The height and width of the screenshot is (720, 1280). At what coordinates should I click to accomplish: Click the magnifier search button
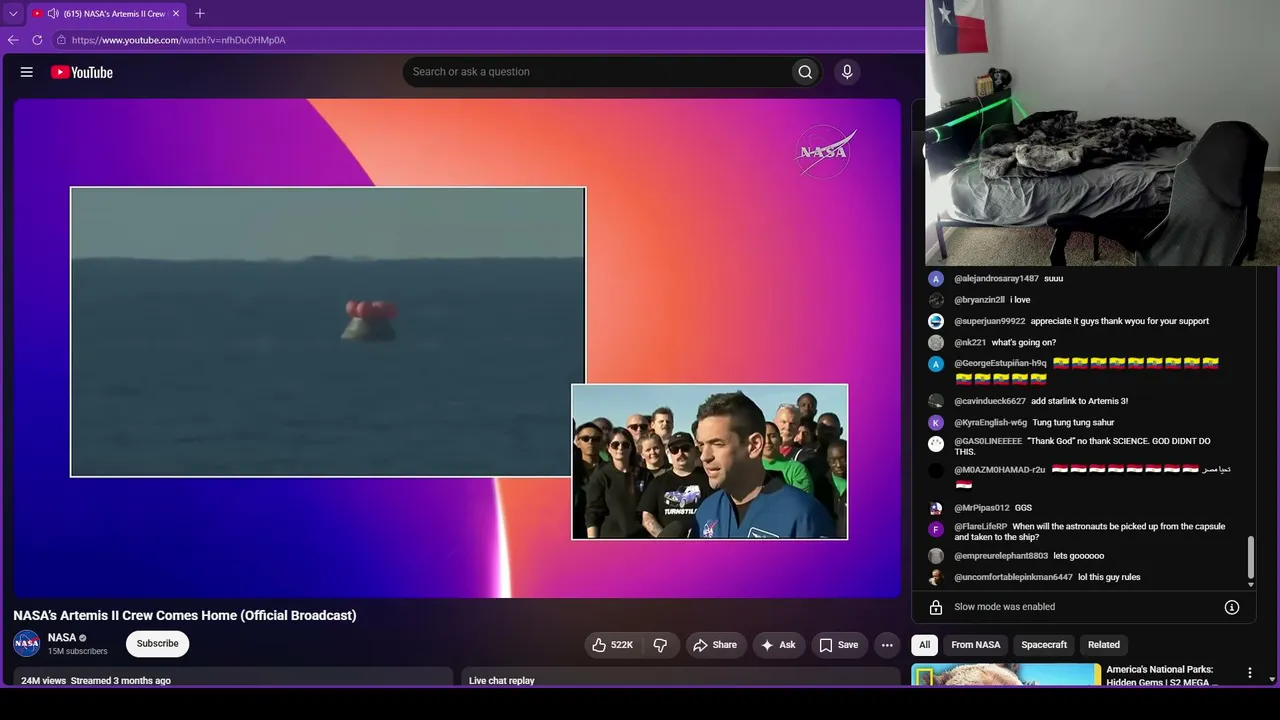805,72
